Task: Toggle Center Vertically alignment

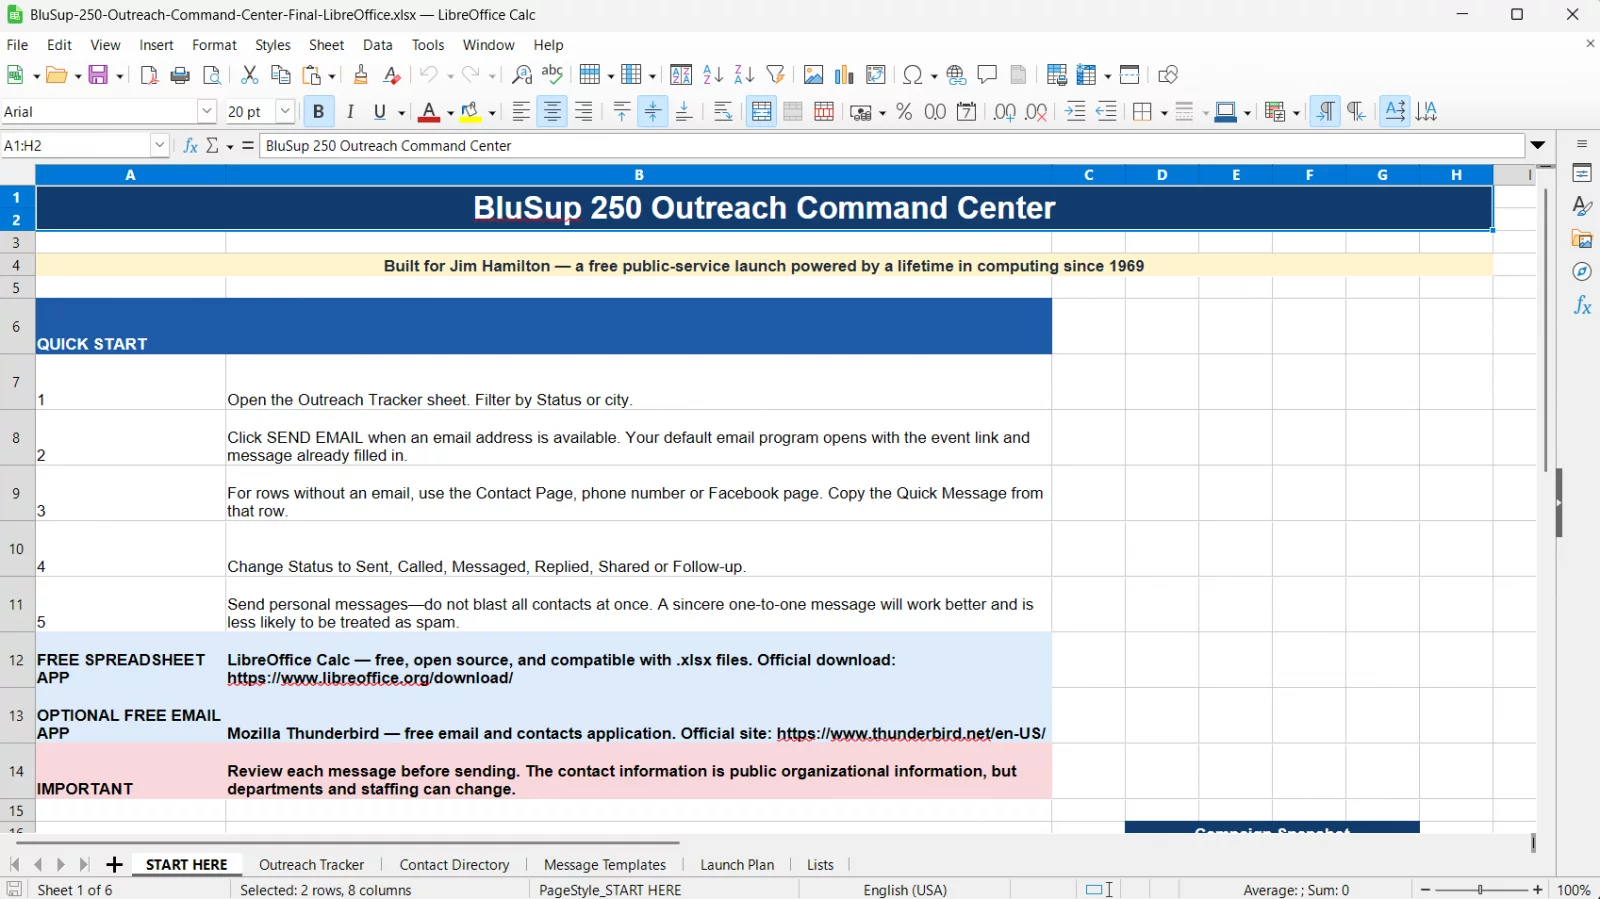Action: 653,112
